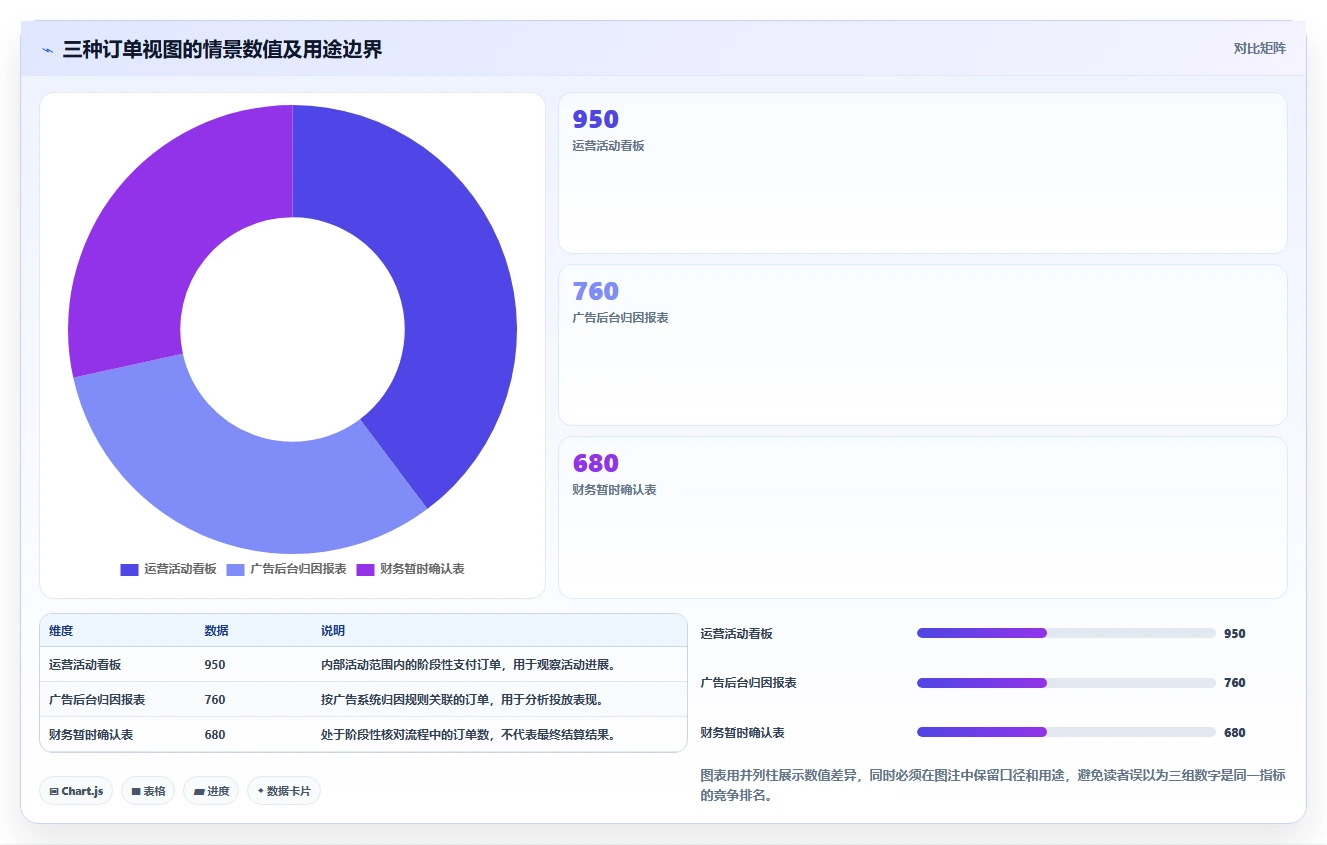This screenshot has height=845, width=1327.
Task: Select the 950 运营活动看板 data card
Action: pyautogui.click(x=922, y=173)
